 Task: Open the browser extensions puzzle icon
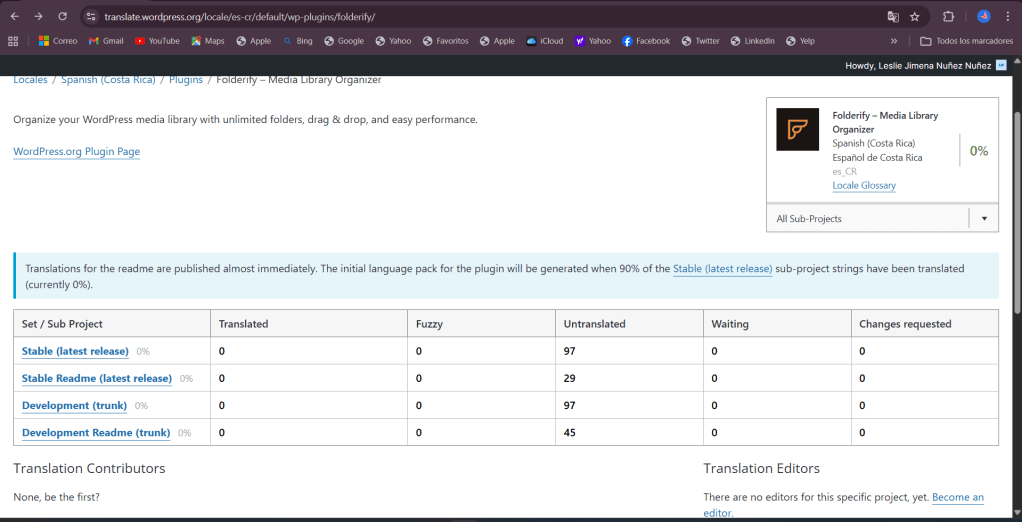point(949,17)
